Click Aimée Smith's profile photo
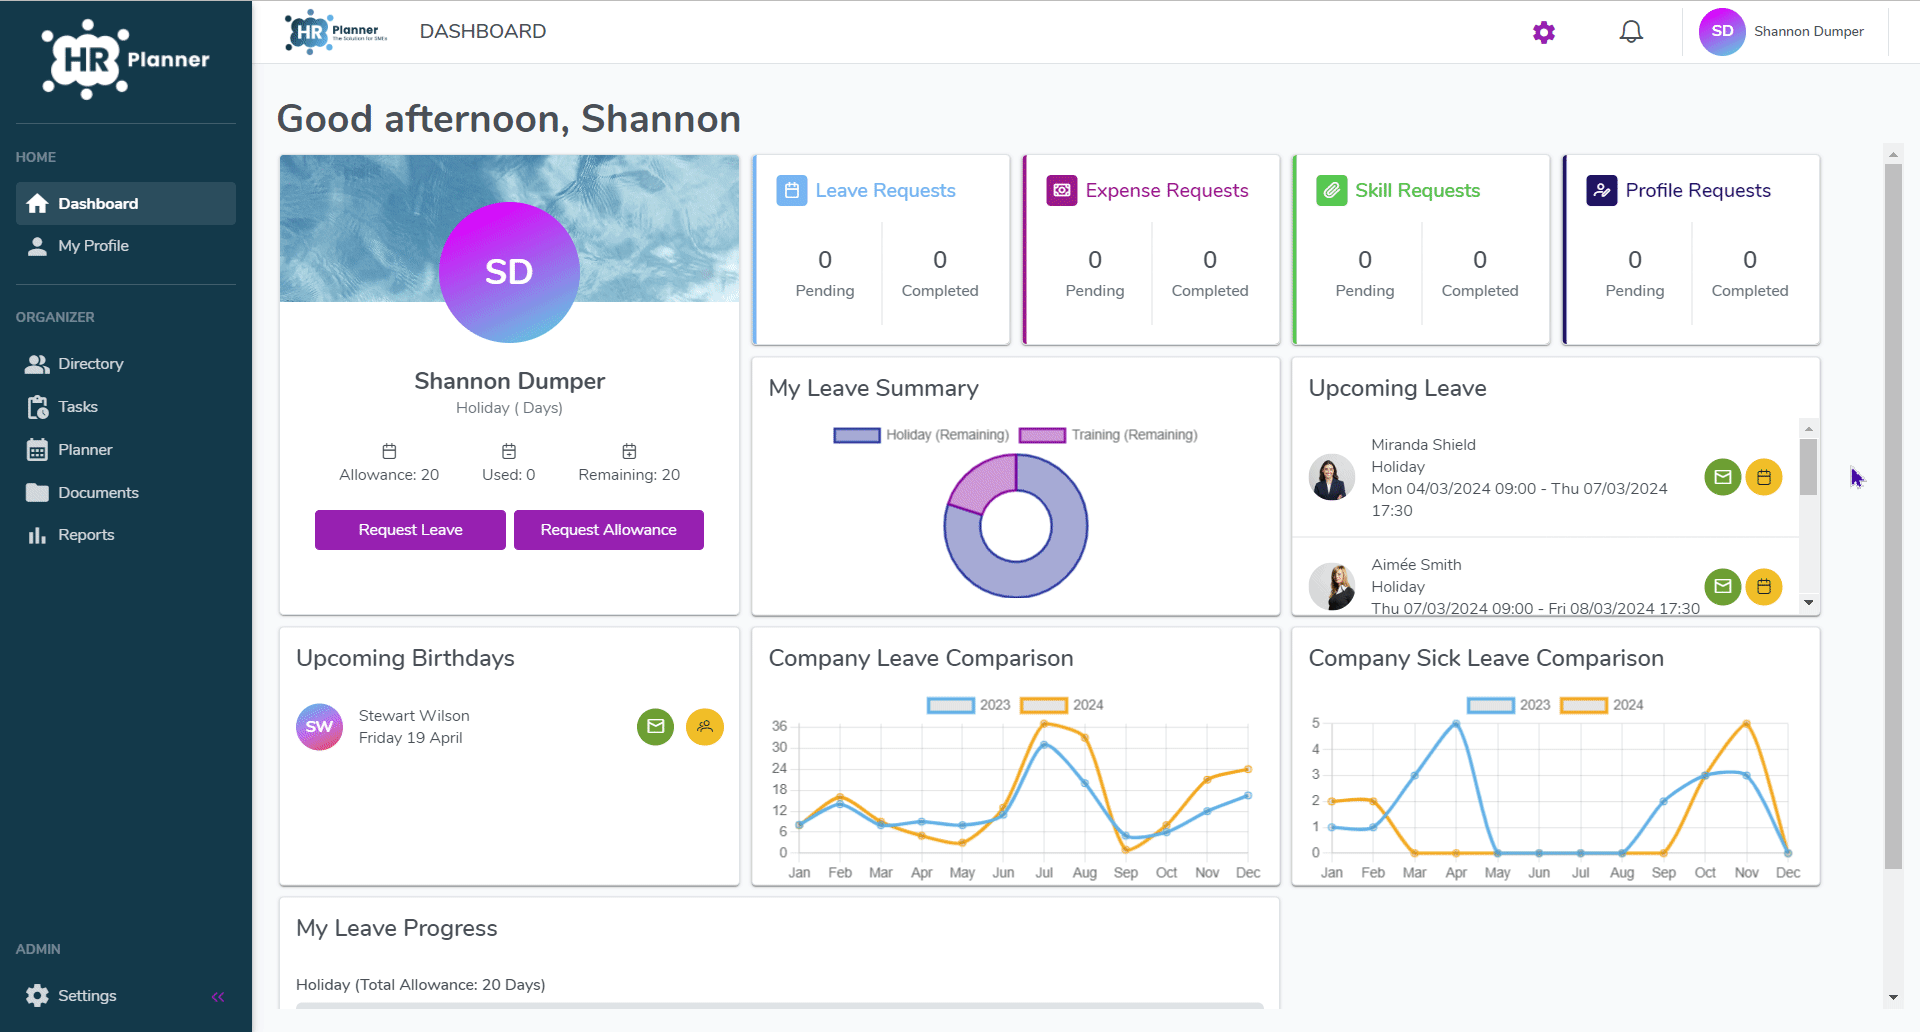1920x1032 pixels. [x=1332, y=586]
